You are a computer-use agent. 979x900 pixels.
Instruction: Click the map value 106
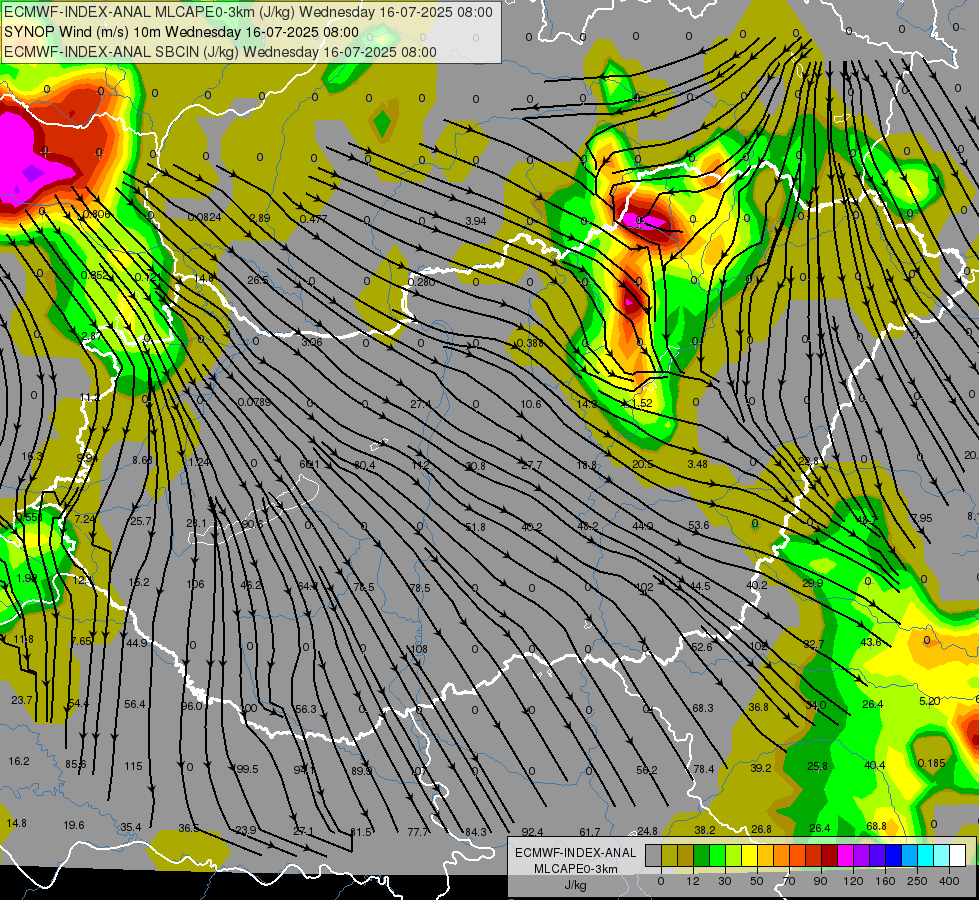(195, 584)
